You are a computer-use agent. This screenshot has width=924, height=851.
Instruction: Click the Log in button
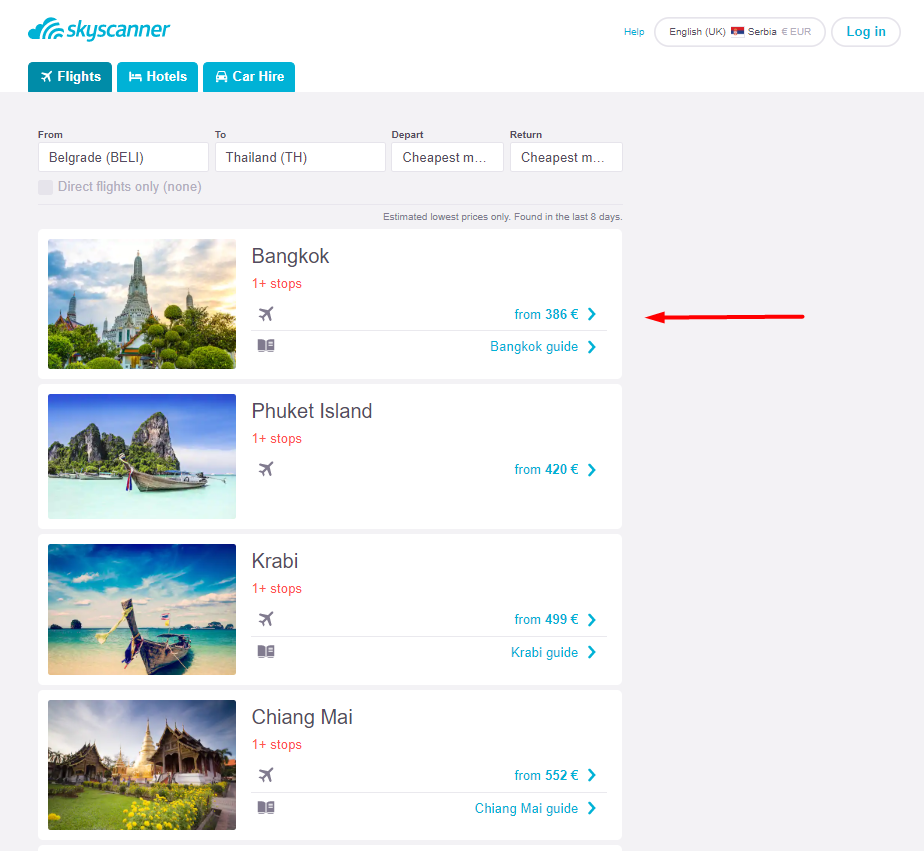point(866,32)
